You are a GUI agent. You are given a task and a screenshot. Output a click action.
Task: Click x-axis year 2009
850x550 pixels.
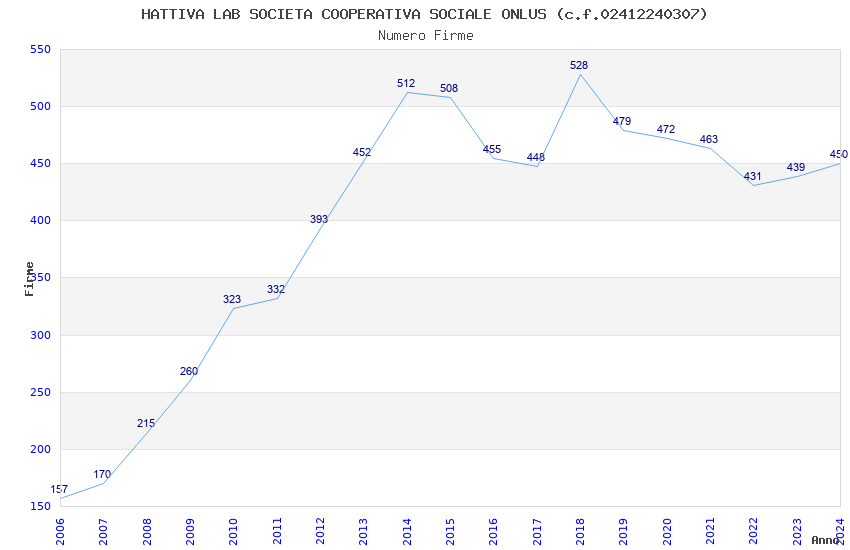tap(190, 531)
